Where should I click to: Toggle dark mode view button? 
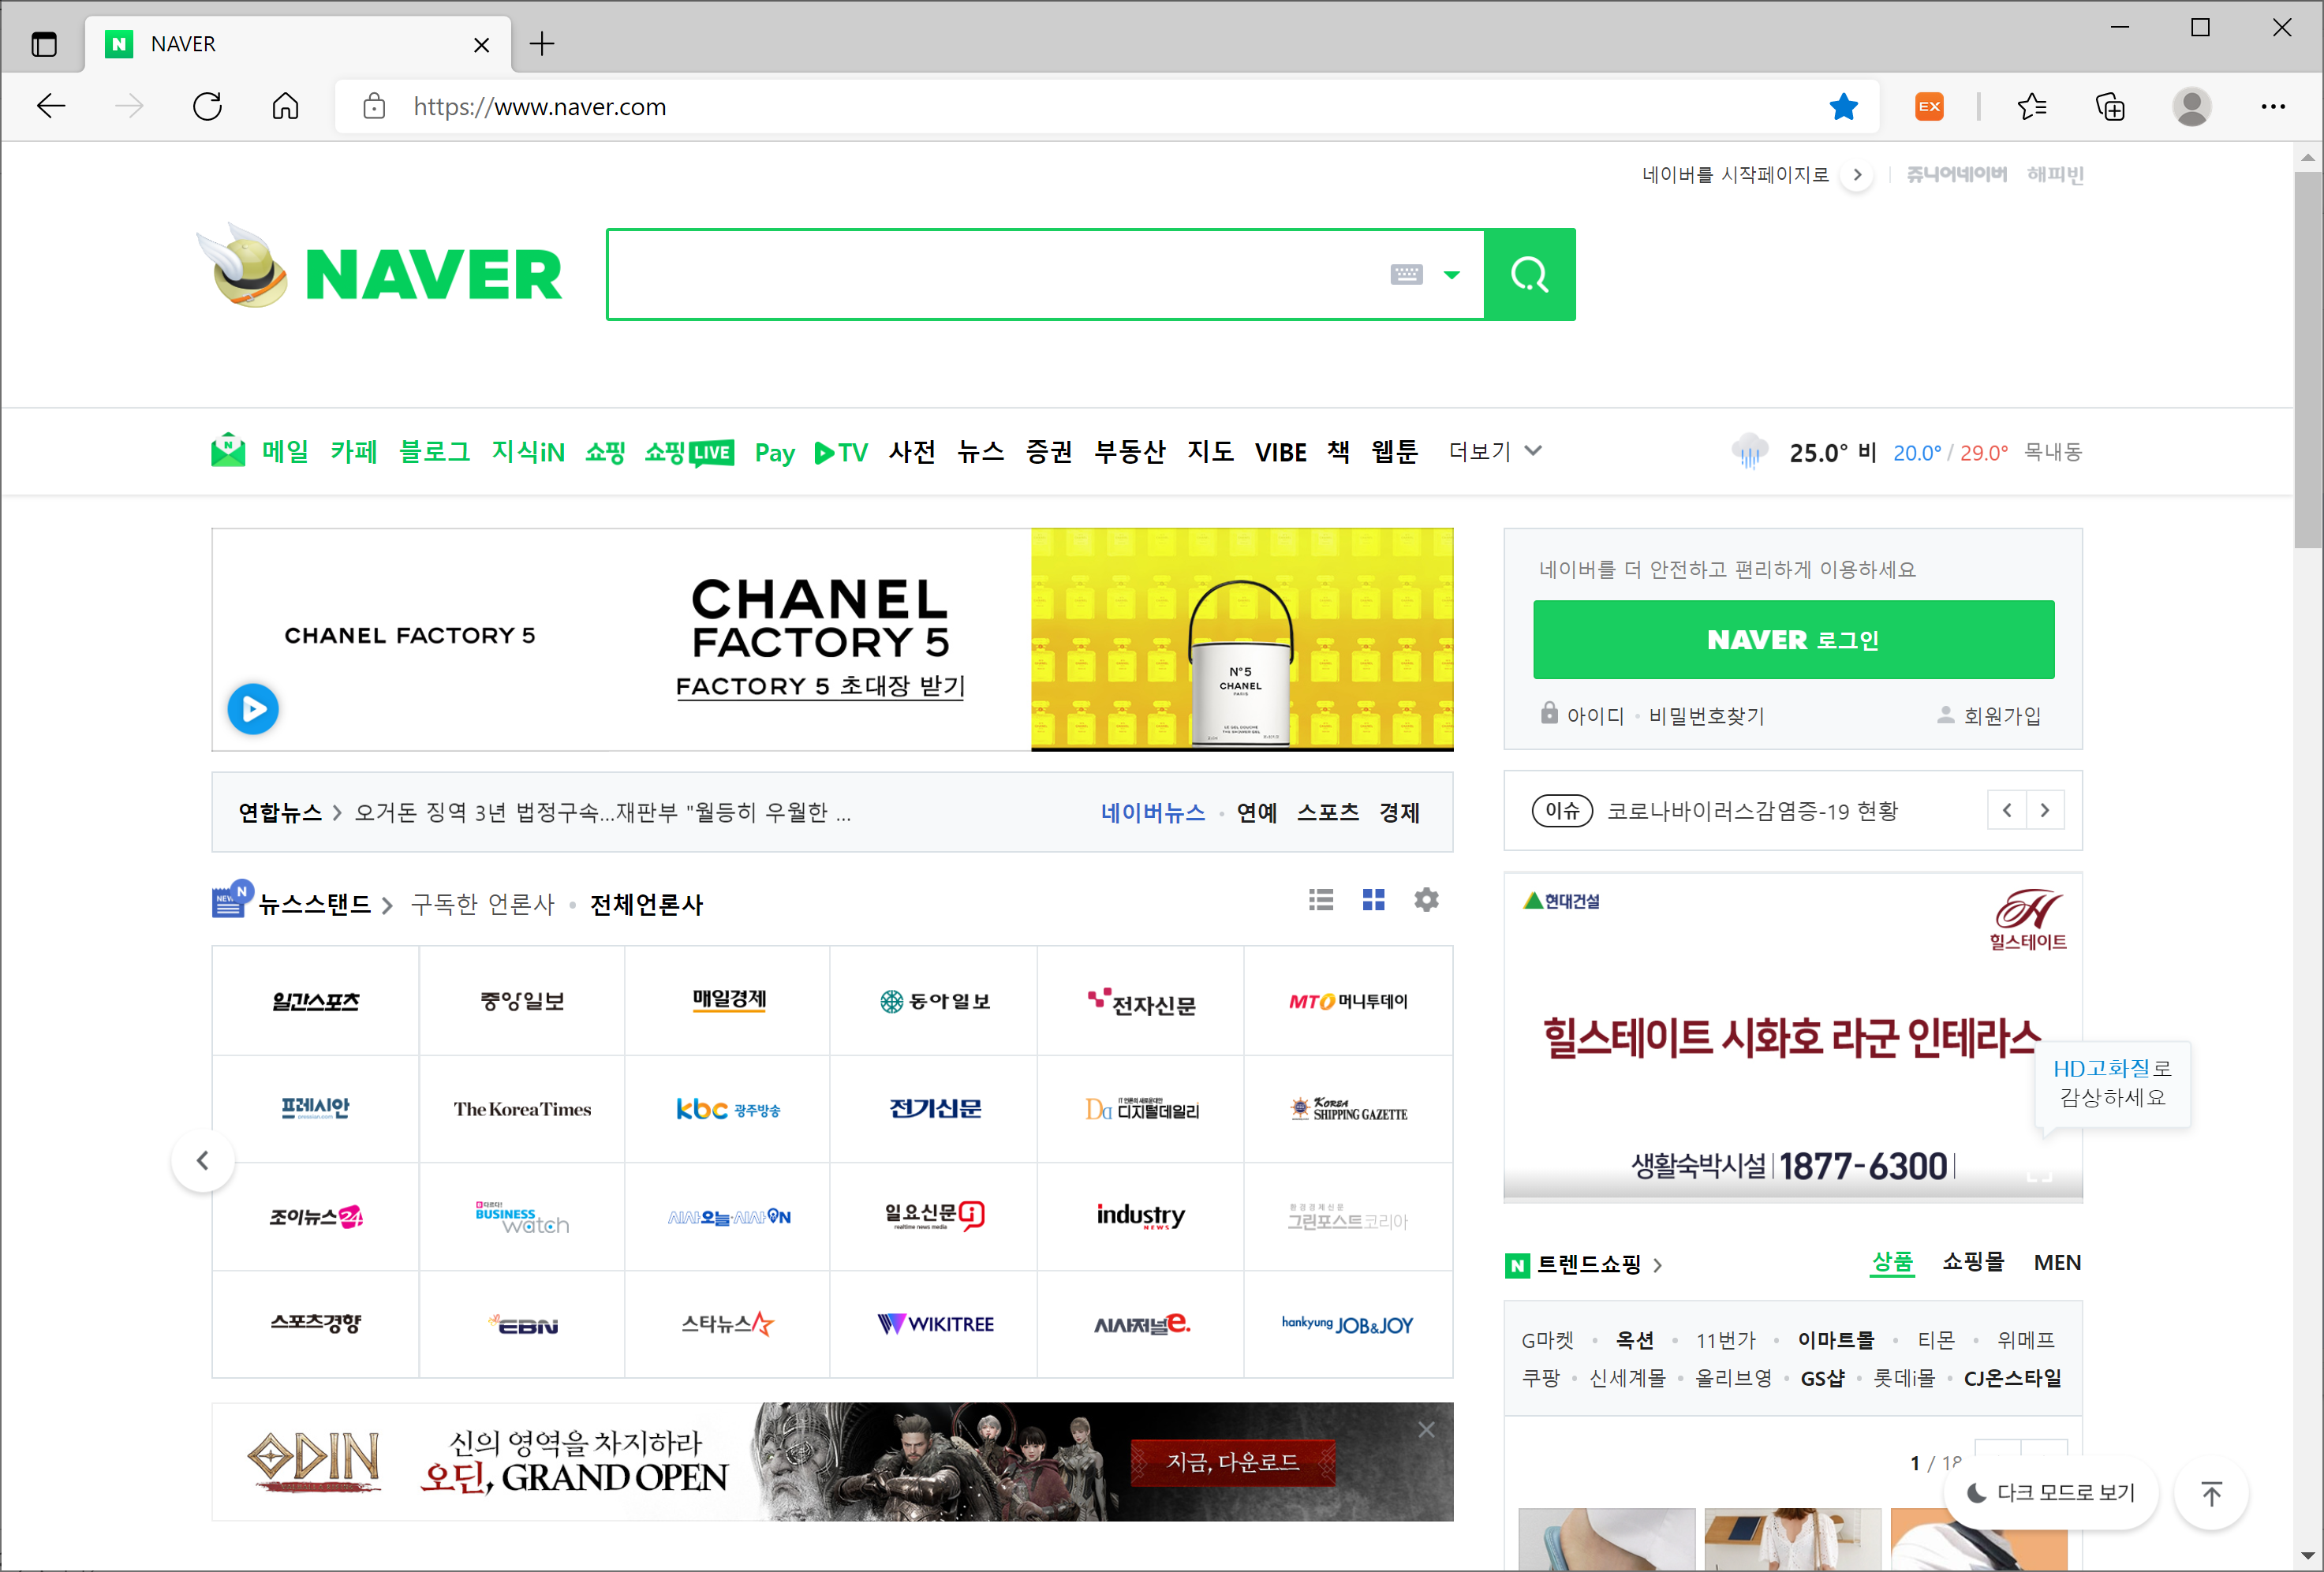pos(2051,1493)
